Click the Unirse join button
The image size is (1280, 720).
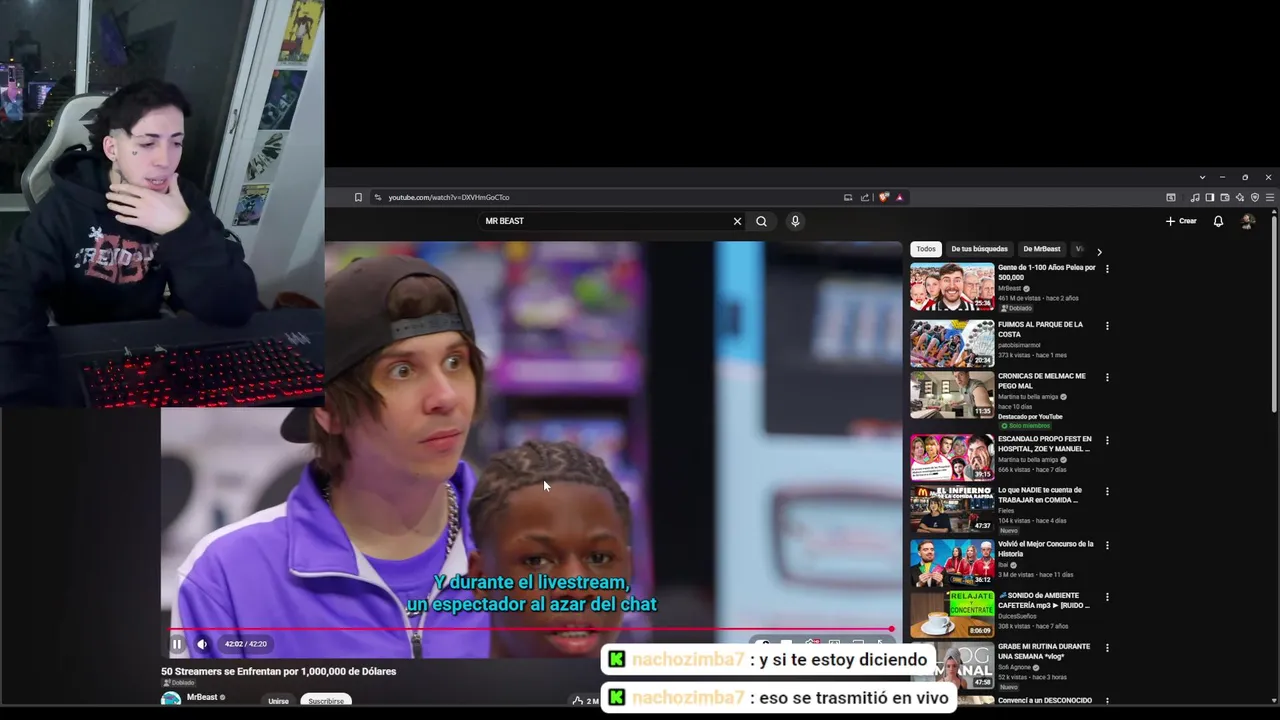pos(278,701)
